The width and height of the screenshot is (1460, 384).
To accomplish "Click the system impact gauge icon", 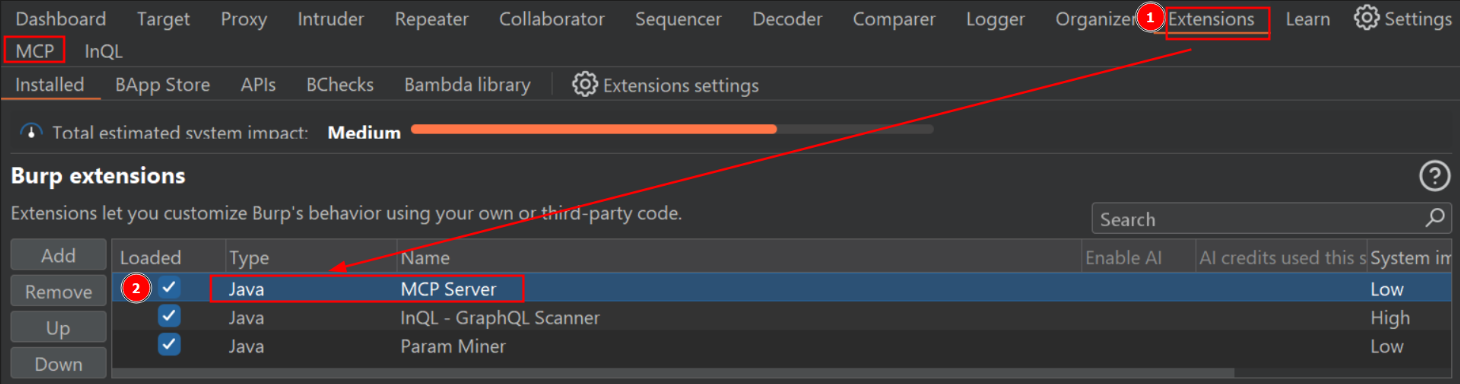I will 32,132.
